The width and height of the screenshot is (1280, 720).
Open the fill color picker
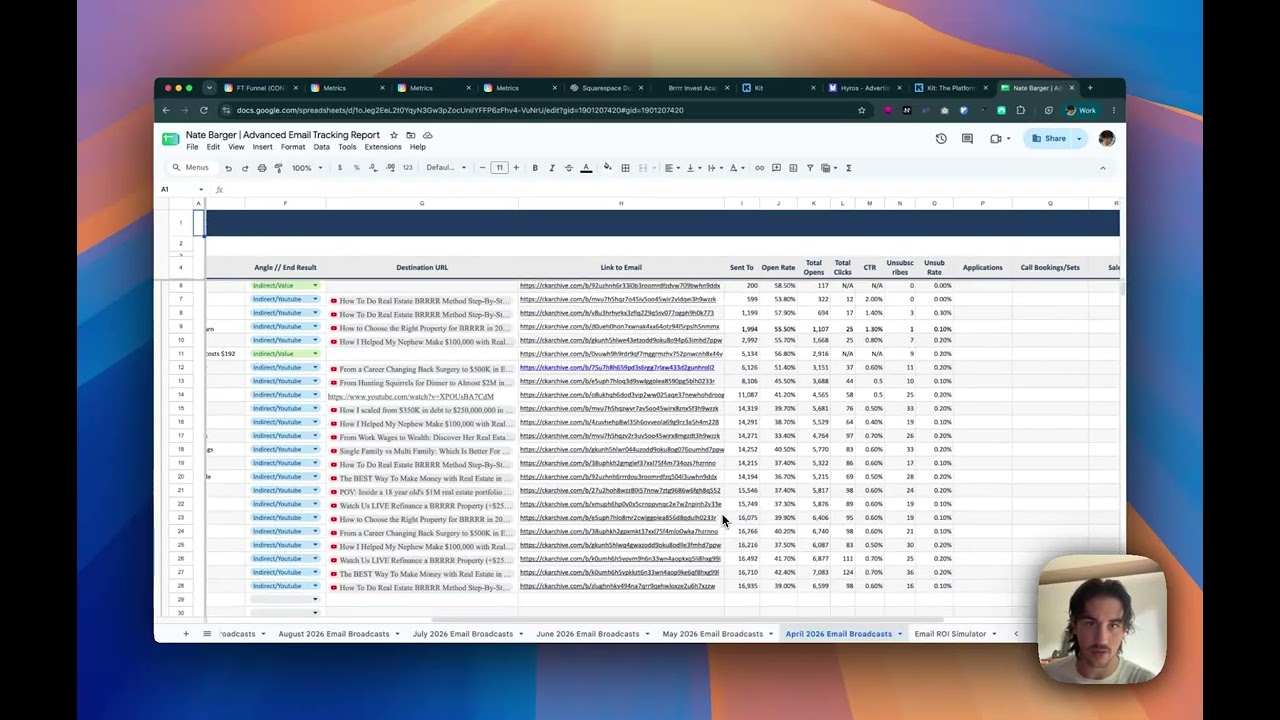point(607,168)
